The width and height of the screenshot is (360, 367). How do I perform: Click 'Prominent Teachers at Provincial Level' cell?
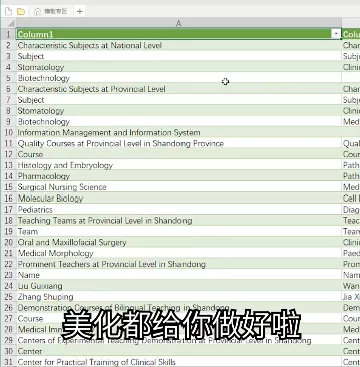(x=179, y=264)
